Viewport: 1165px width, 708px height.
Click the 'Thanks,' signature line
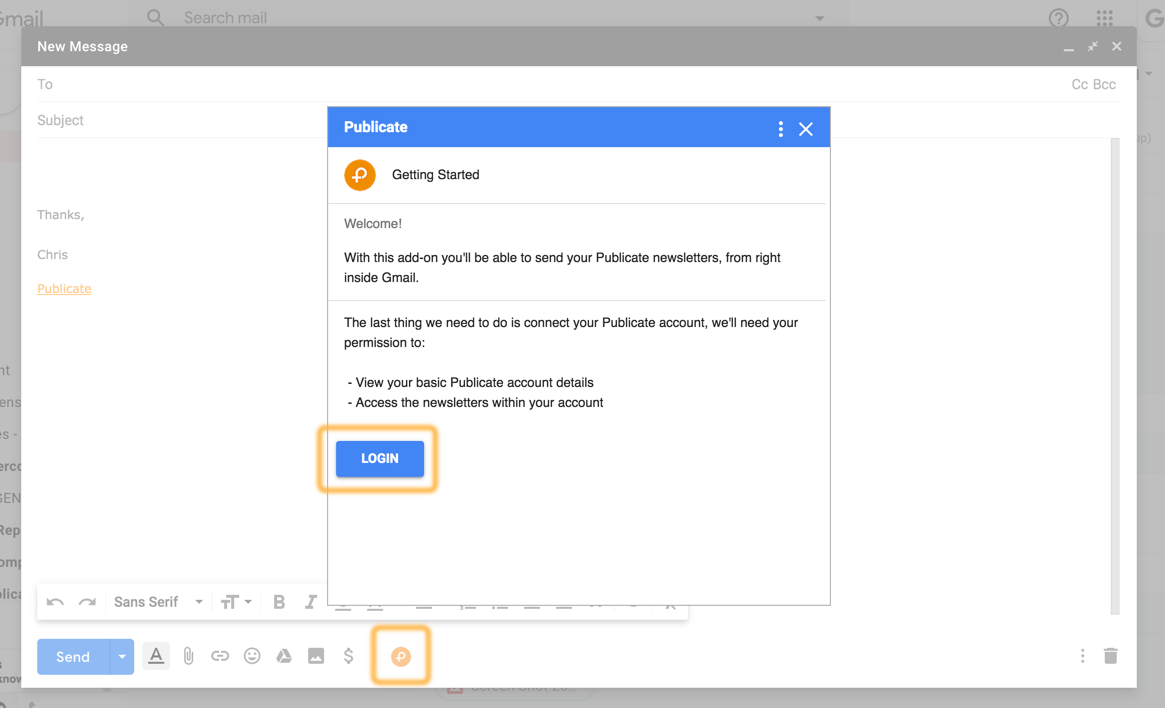61,215
